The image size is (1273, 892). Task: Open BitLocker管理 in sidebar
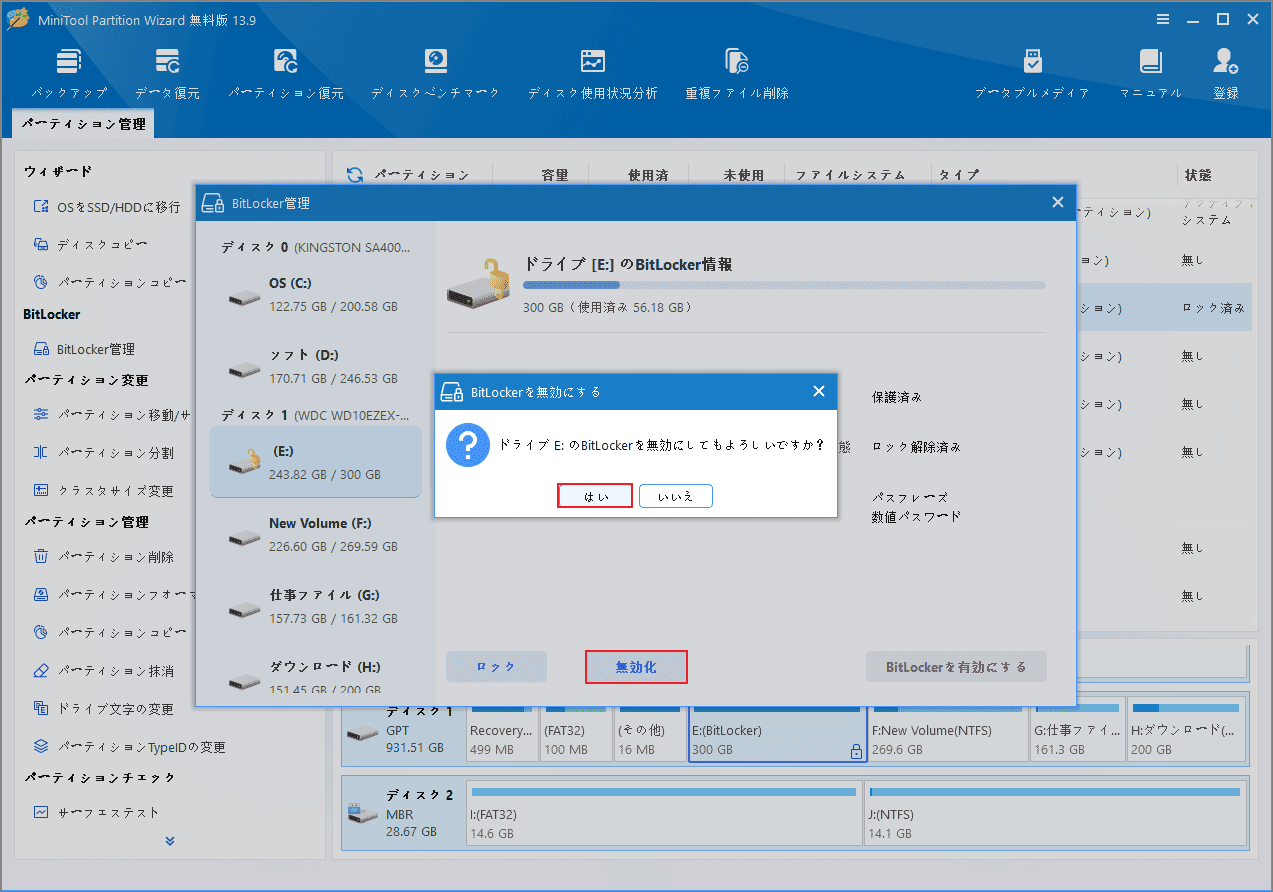(x=84, y=349)
